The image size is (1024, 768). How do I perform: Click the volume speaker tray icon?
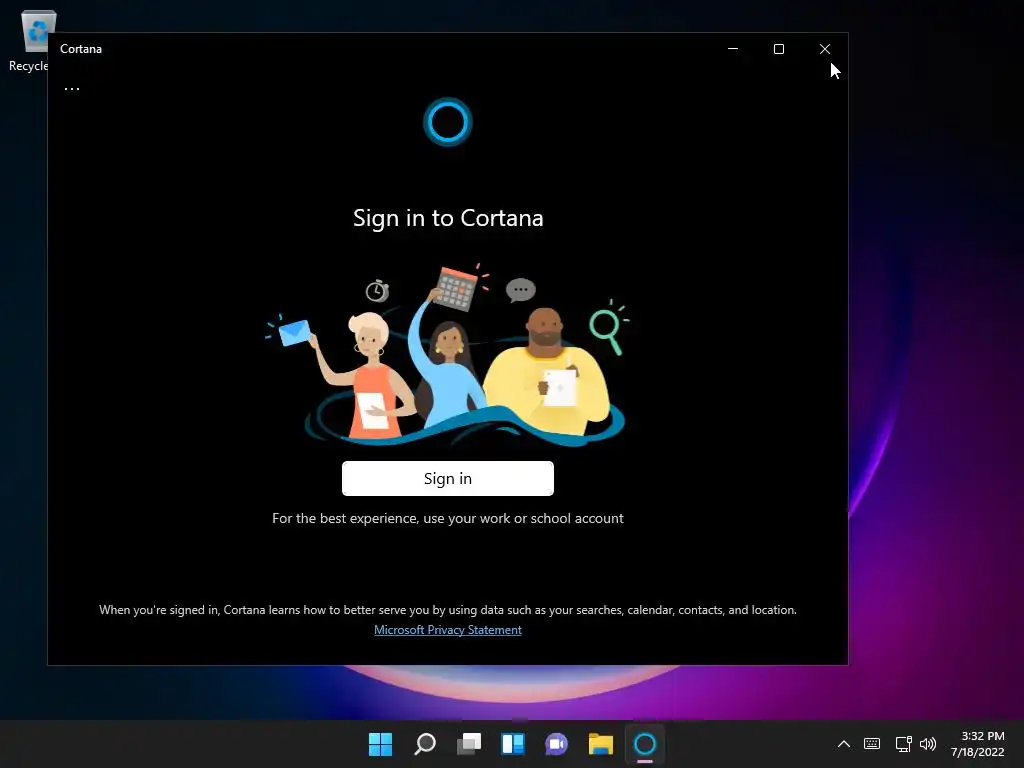(928, 744)
